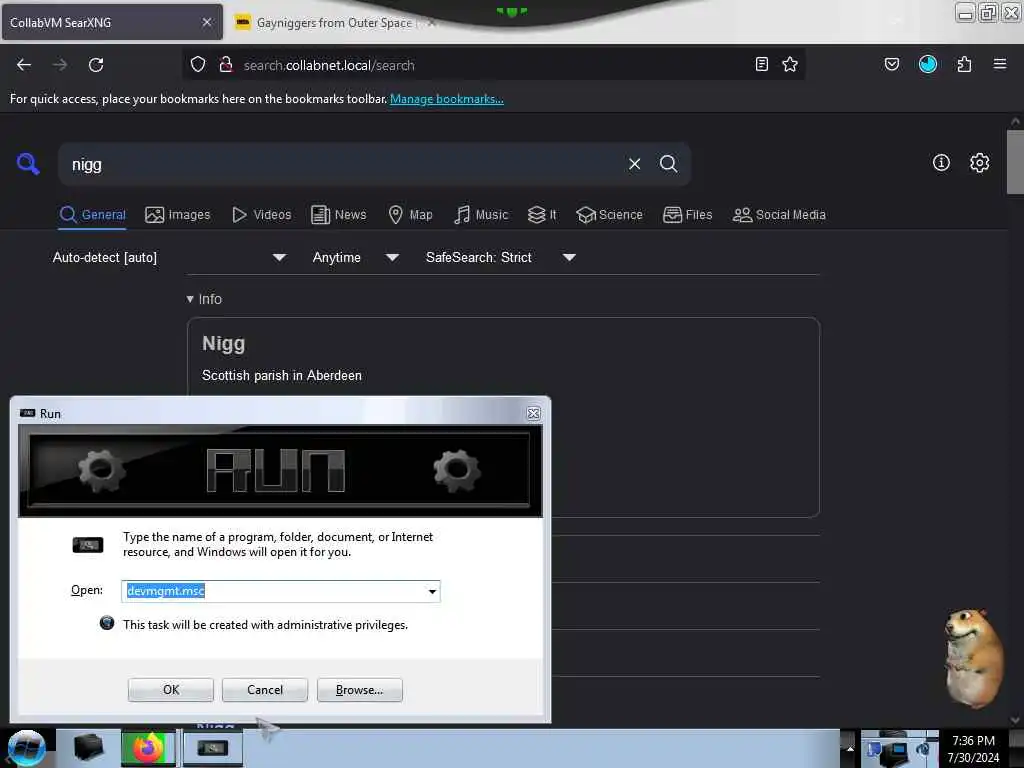Open the SafeSearch: Strict dropdown

coord(500,257)
